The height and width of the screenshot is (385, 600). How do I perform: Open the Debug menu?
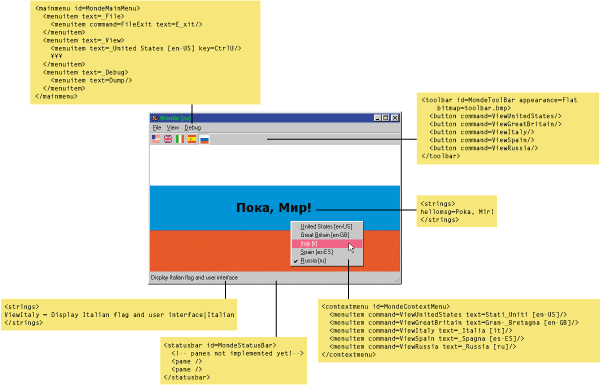192,127
